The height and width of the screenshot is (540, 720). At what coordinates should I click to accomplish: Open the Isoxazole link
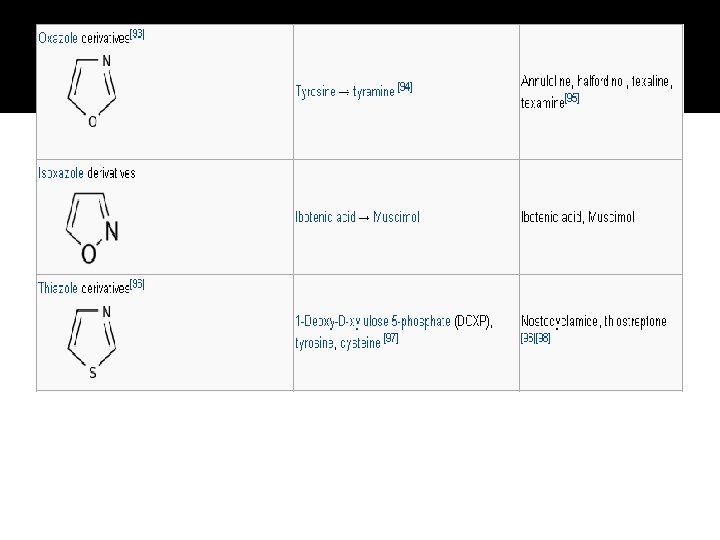(x=61, y=173)
